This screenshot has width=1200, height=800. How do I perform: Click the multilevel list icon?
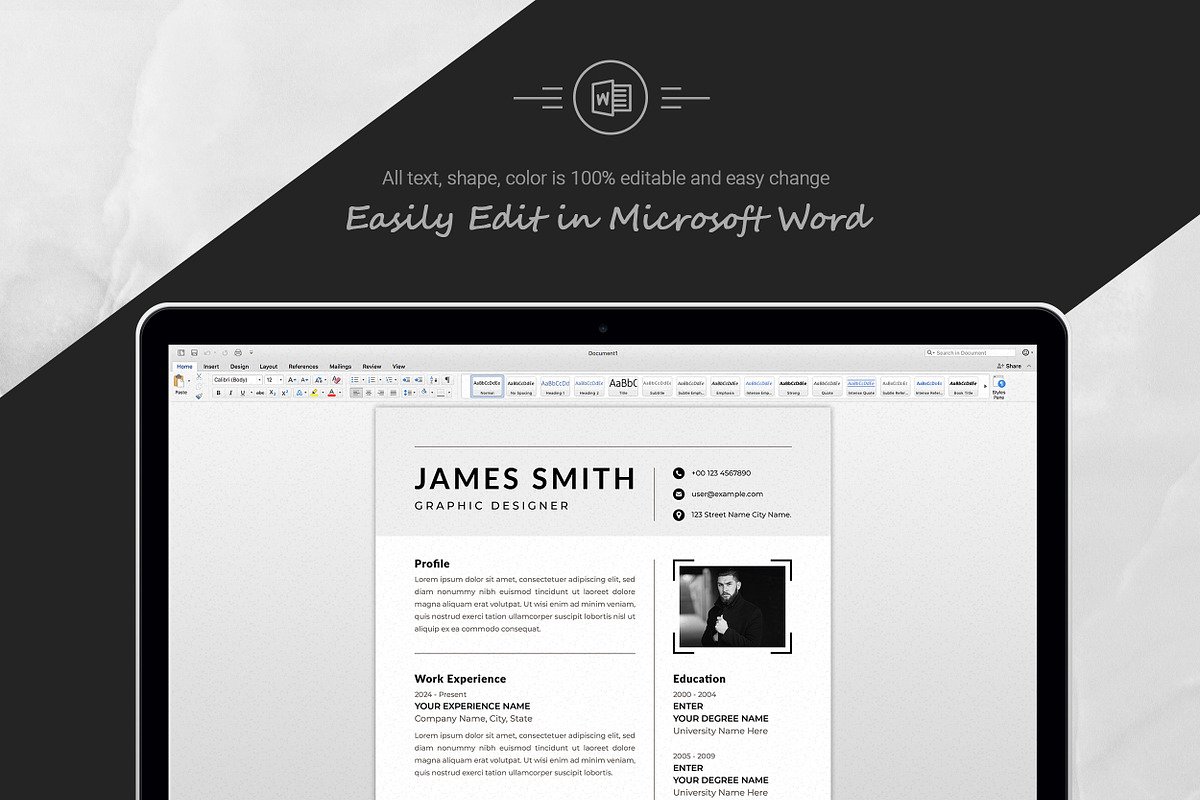pos(389,380)
